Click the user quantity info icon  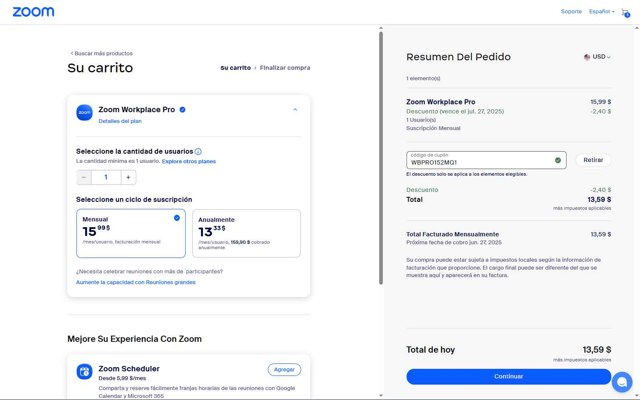198,151
